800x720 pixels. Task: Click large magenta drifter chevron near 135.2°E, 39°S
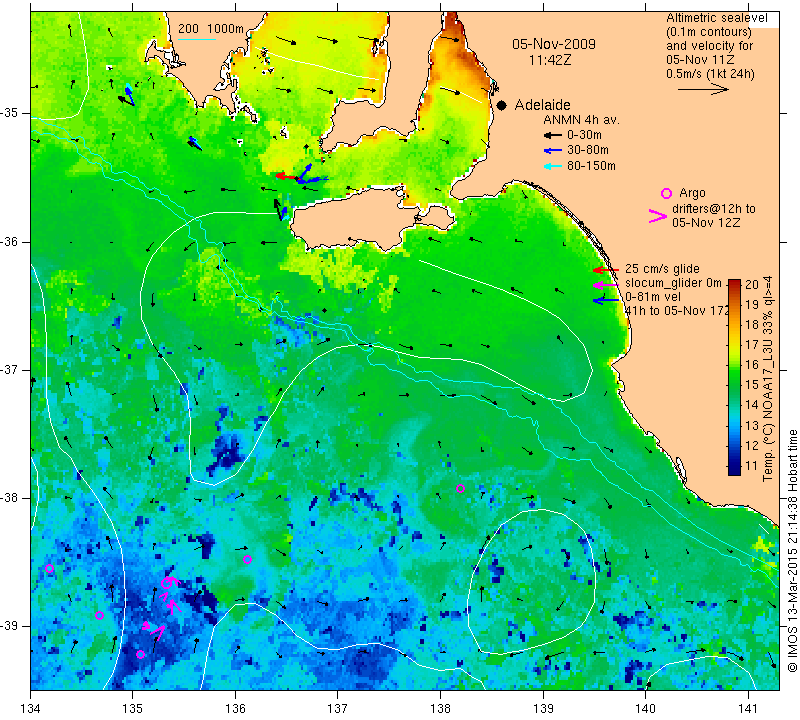tap(158, 633)
